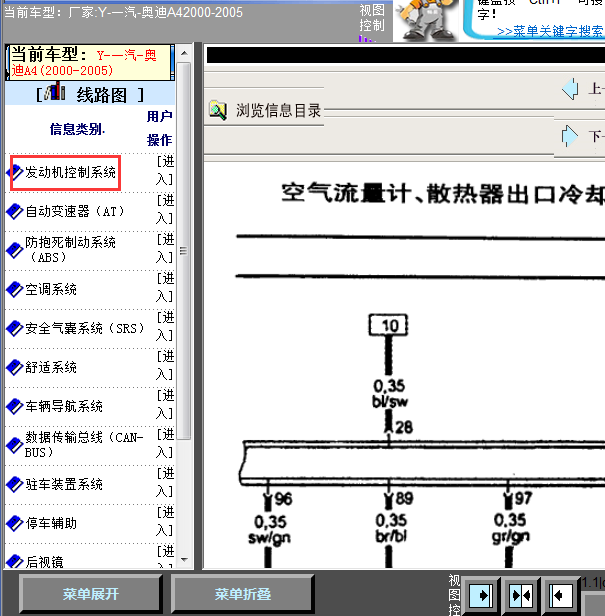Open 数据传输总线（CAN-BUS） category
Screen dimensions: 605x616
pyautogui.click(x=84, y=445)
